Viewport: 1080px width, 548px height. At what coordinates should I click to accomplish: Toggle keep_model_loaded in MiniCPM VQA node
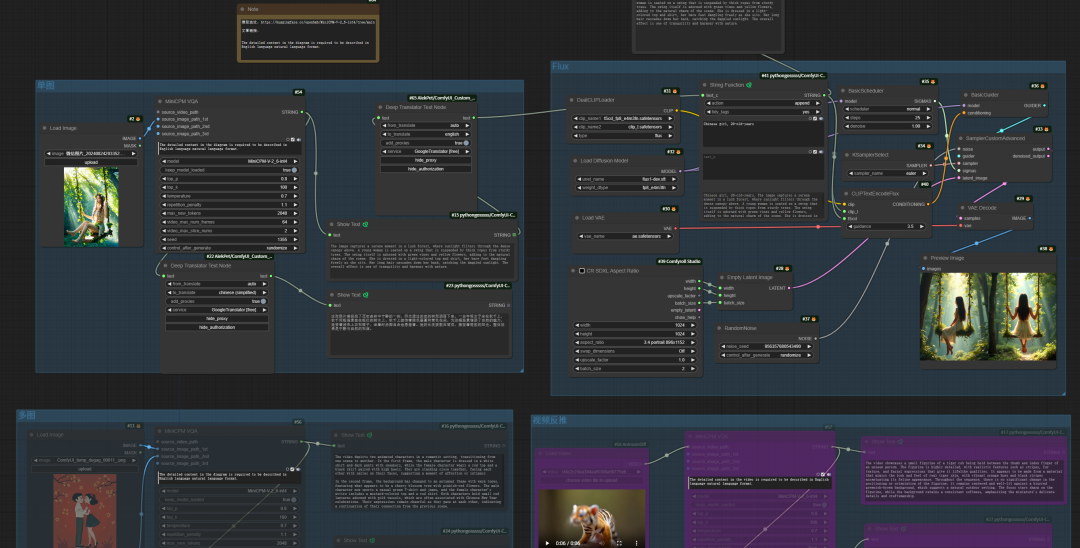229,170
